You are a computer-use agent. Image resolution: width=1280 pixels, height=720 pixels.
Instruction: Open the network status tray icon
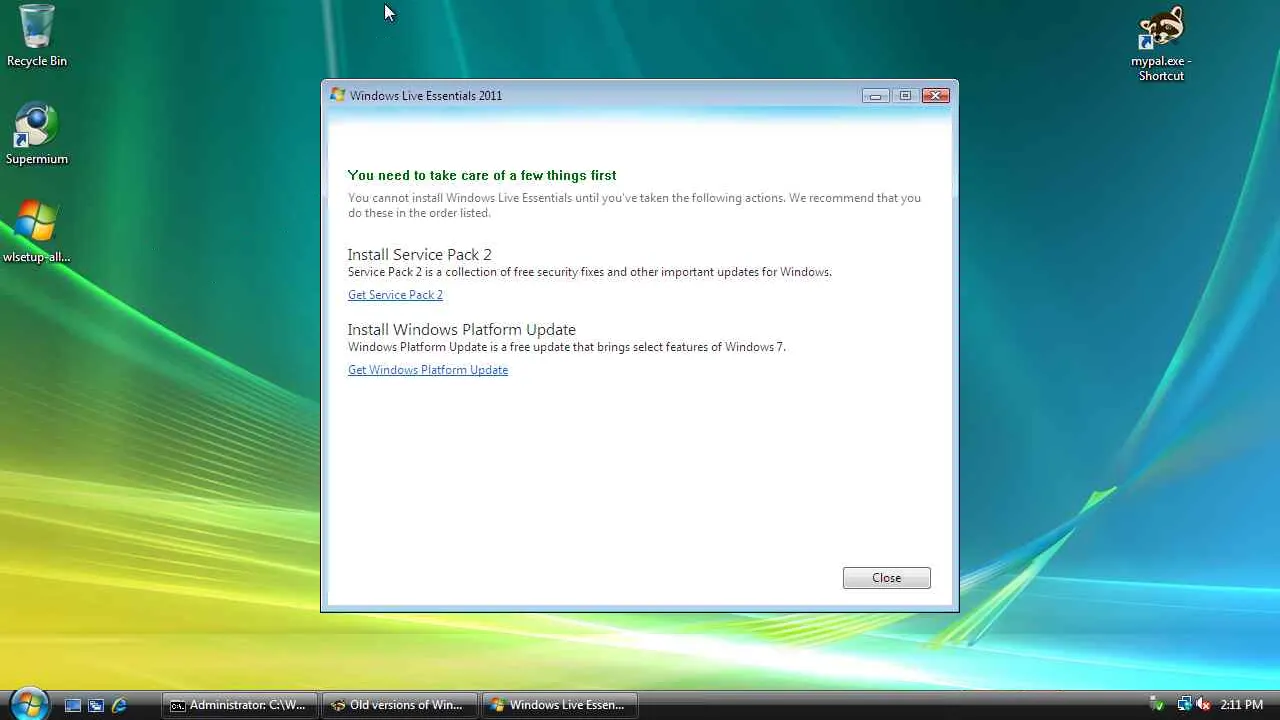[1184, 705]
